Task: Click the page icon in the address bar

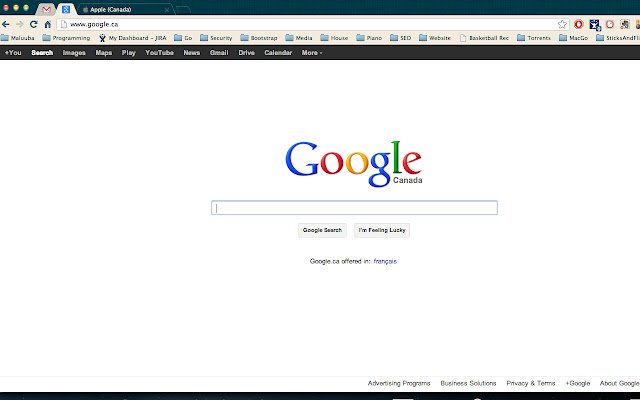Action: (64, 24)
